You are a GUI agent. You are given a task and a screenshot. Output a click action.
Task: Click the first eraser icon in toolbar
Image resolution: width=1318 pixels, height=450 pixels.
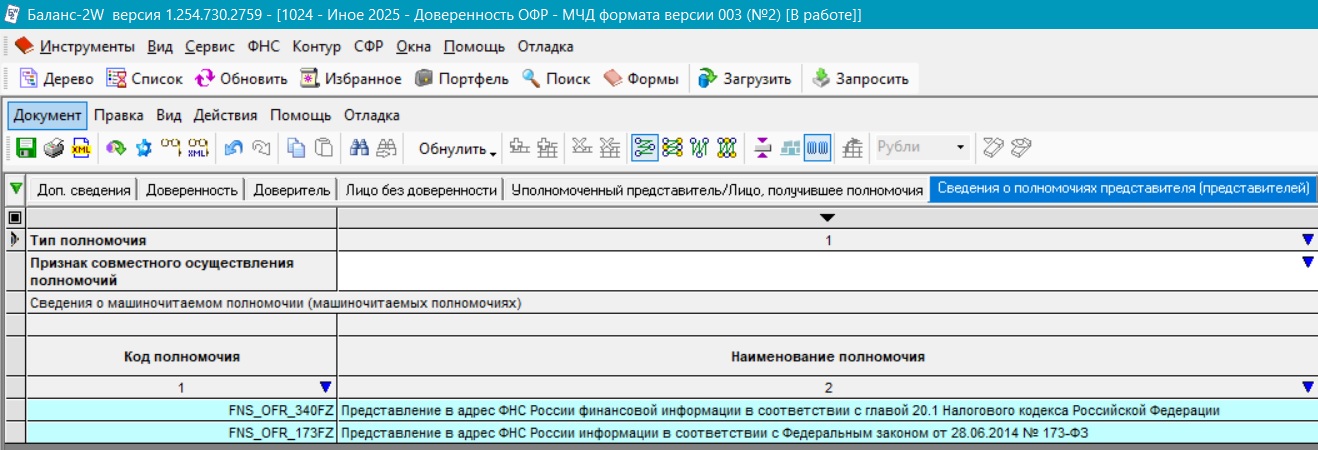[992, 148]
